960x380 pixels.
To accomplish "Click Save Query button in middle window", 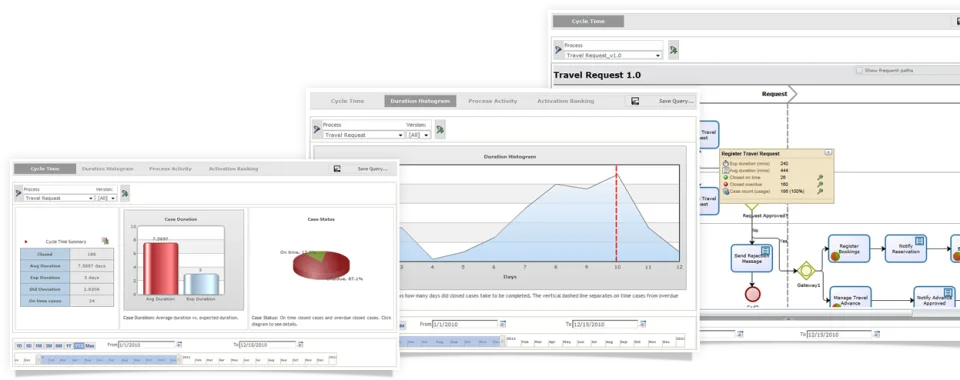I will (676, 101).
